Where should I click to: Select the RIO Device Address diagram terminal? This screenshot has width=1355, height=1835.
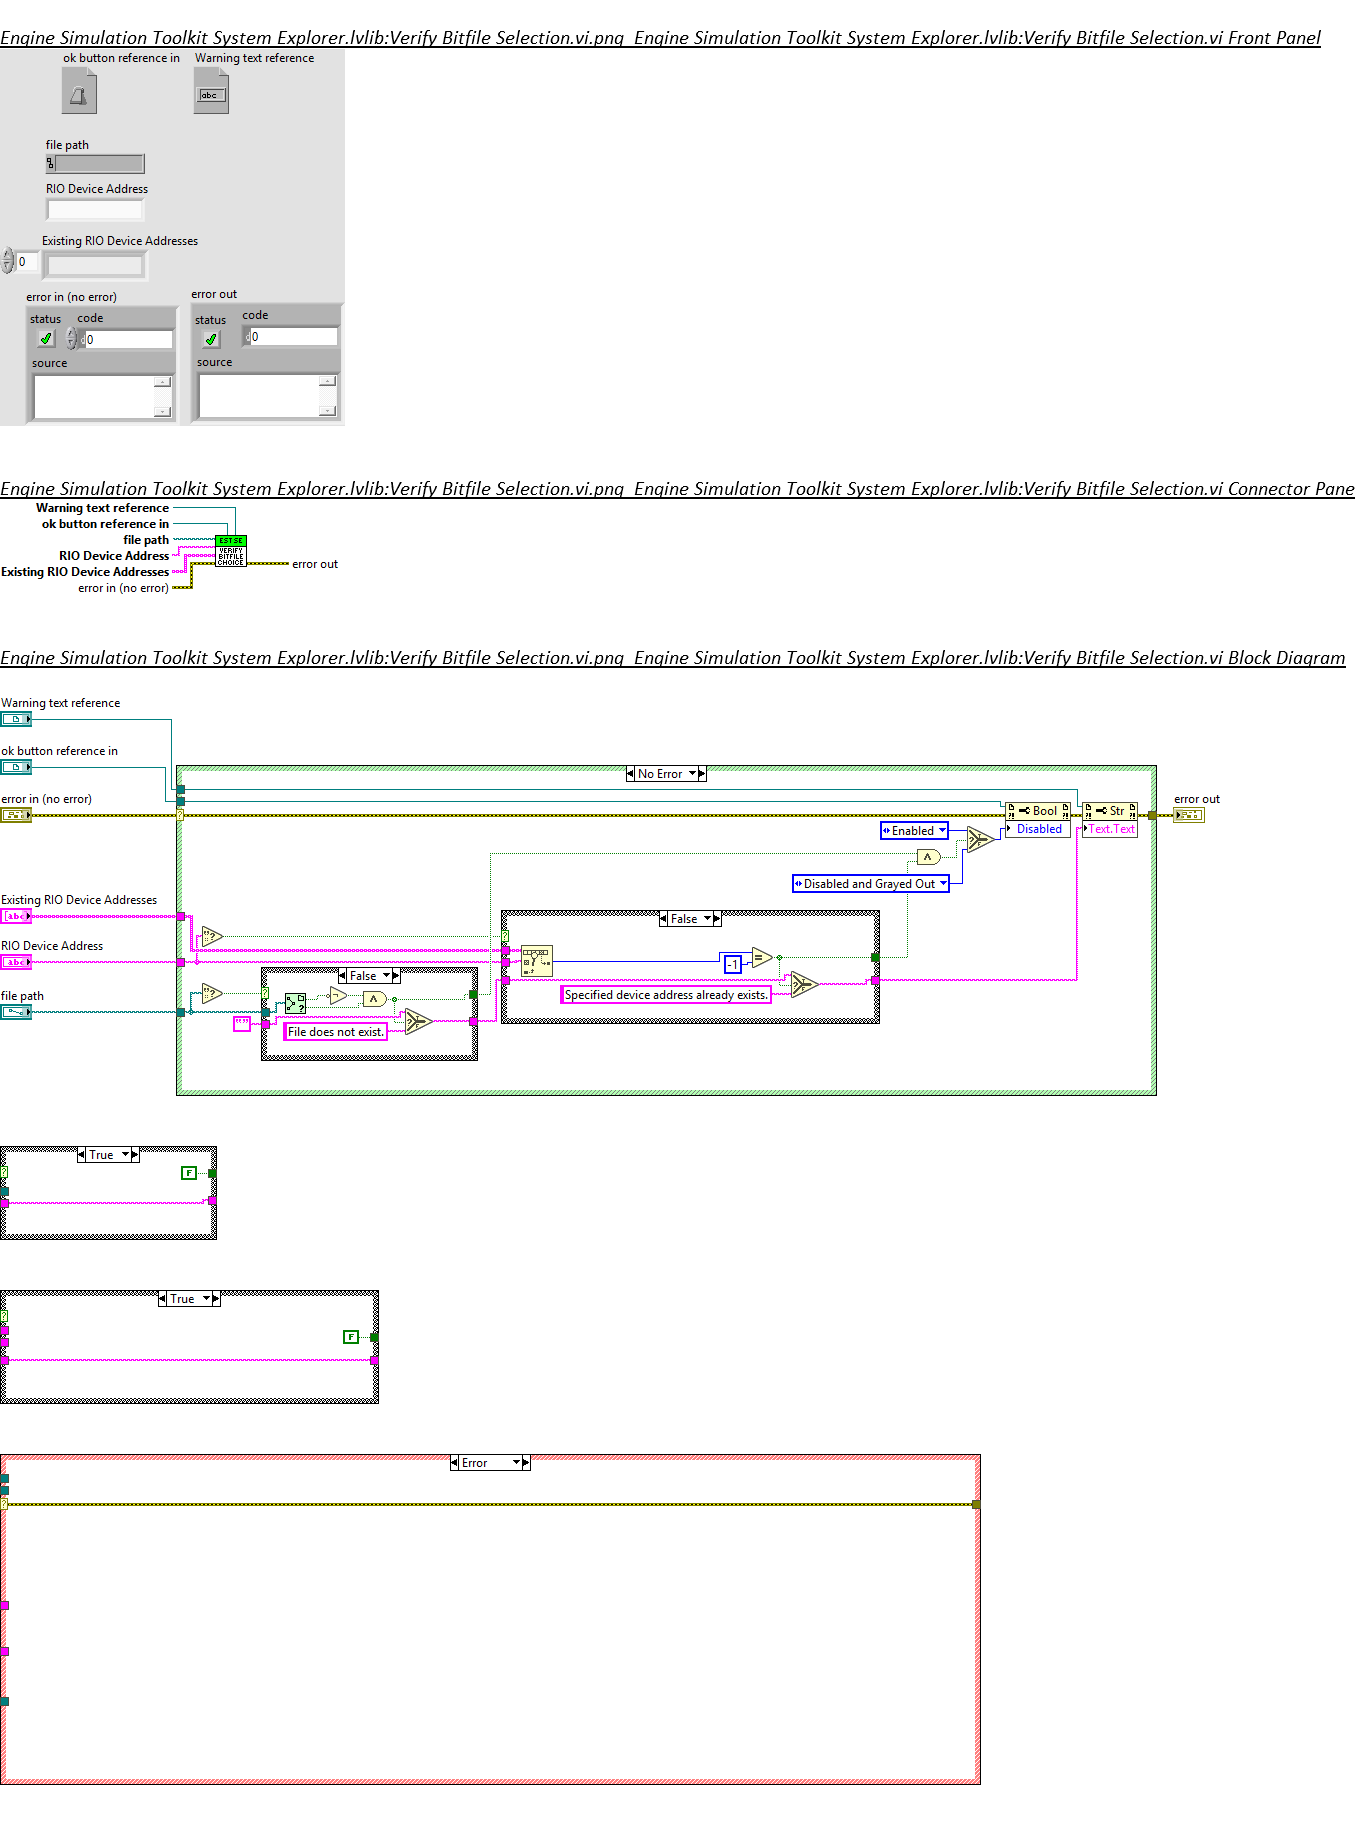click(x=16, y=962)
